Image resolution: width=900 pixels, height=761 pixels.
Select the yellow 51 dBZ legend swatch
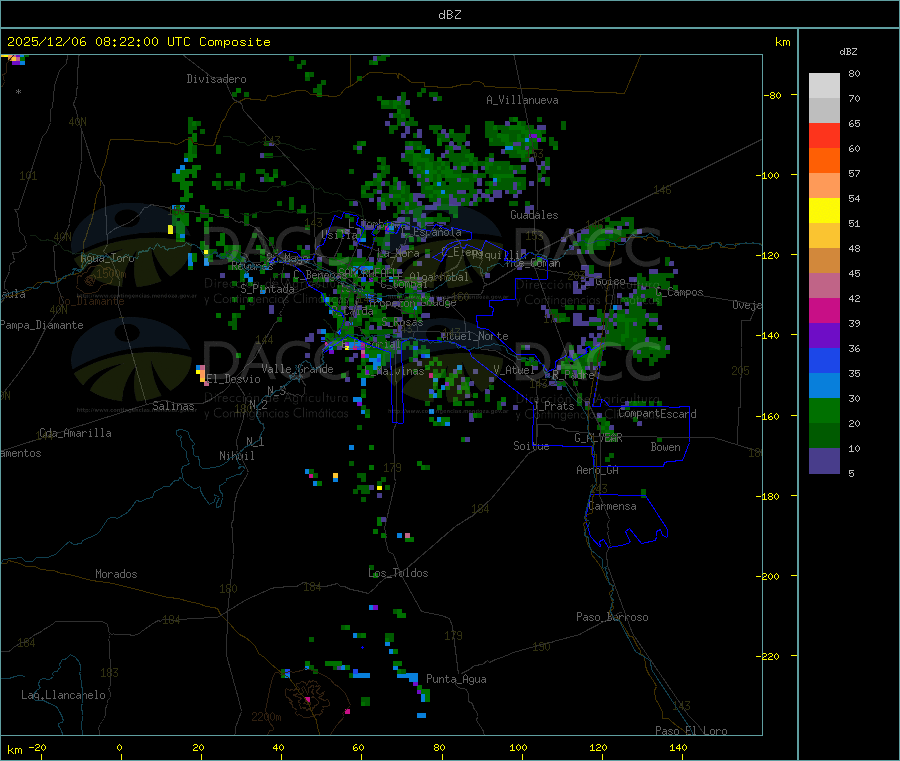click(x=824, y=211)
